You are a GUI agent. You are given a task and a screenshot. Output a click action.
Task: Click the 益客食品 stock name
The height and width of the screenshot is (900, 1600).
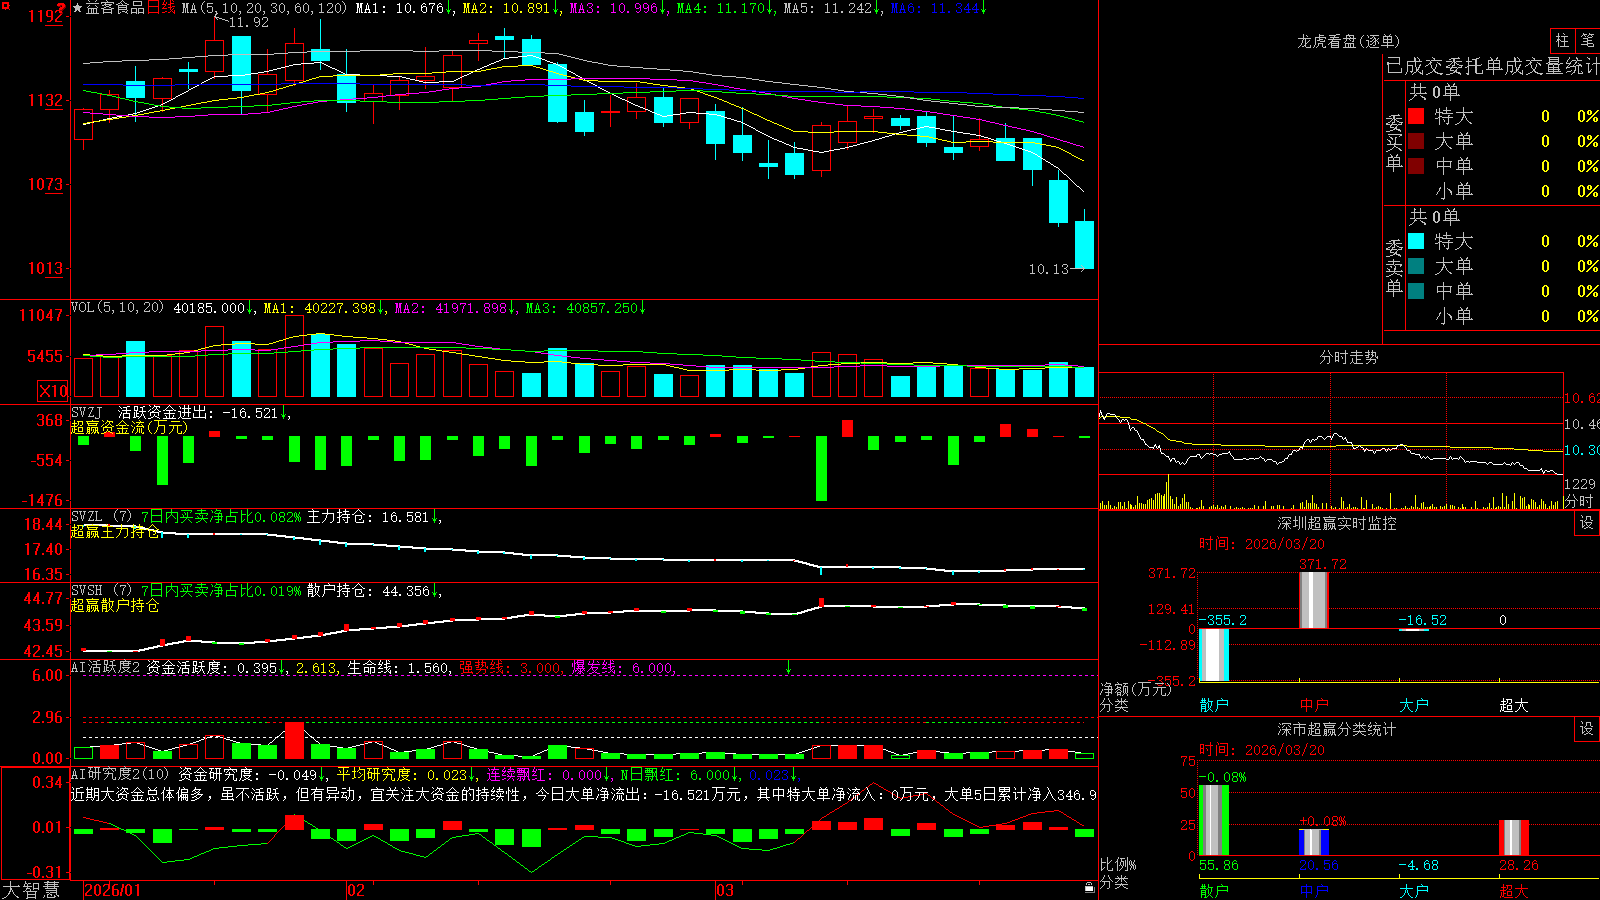115,8
